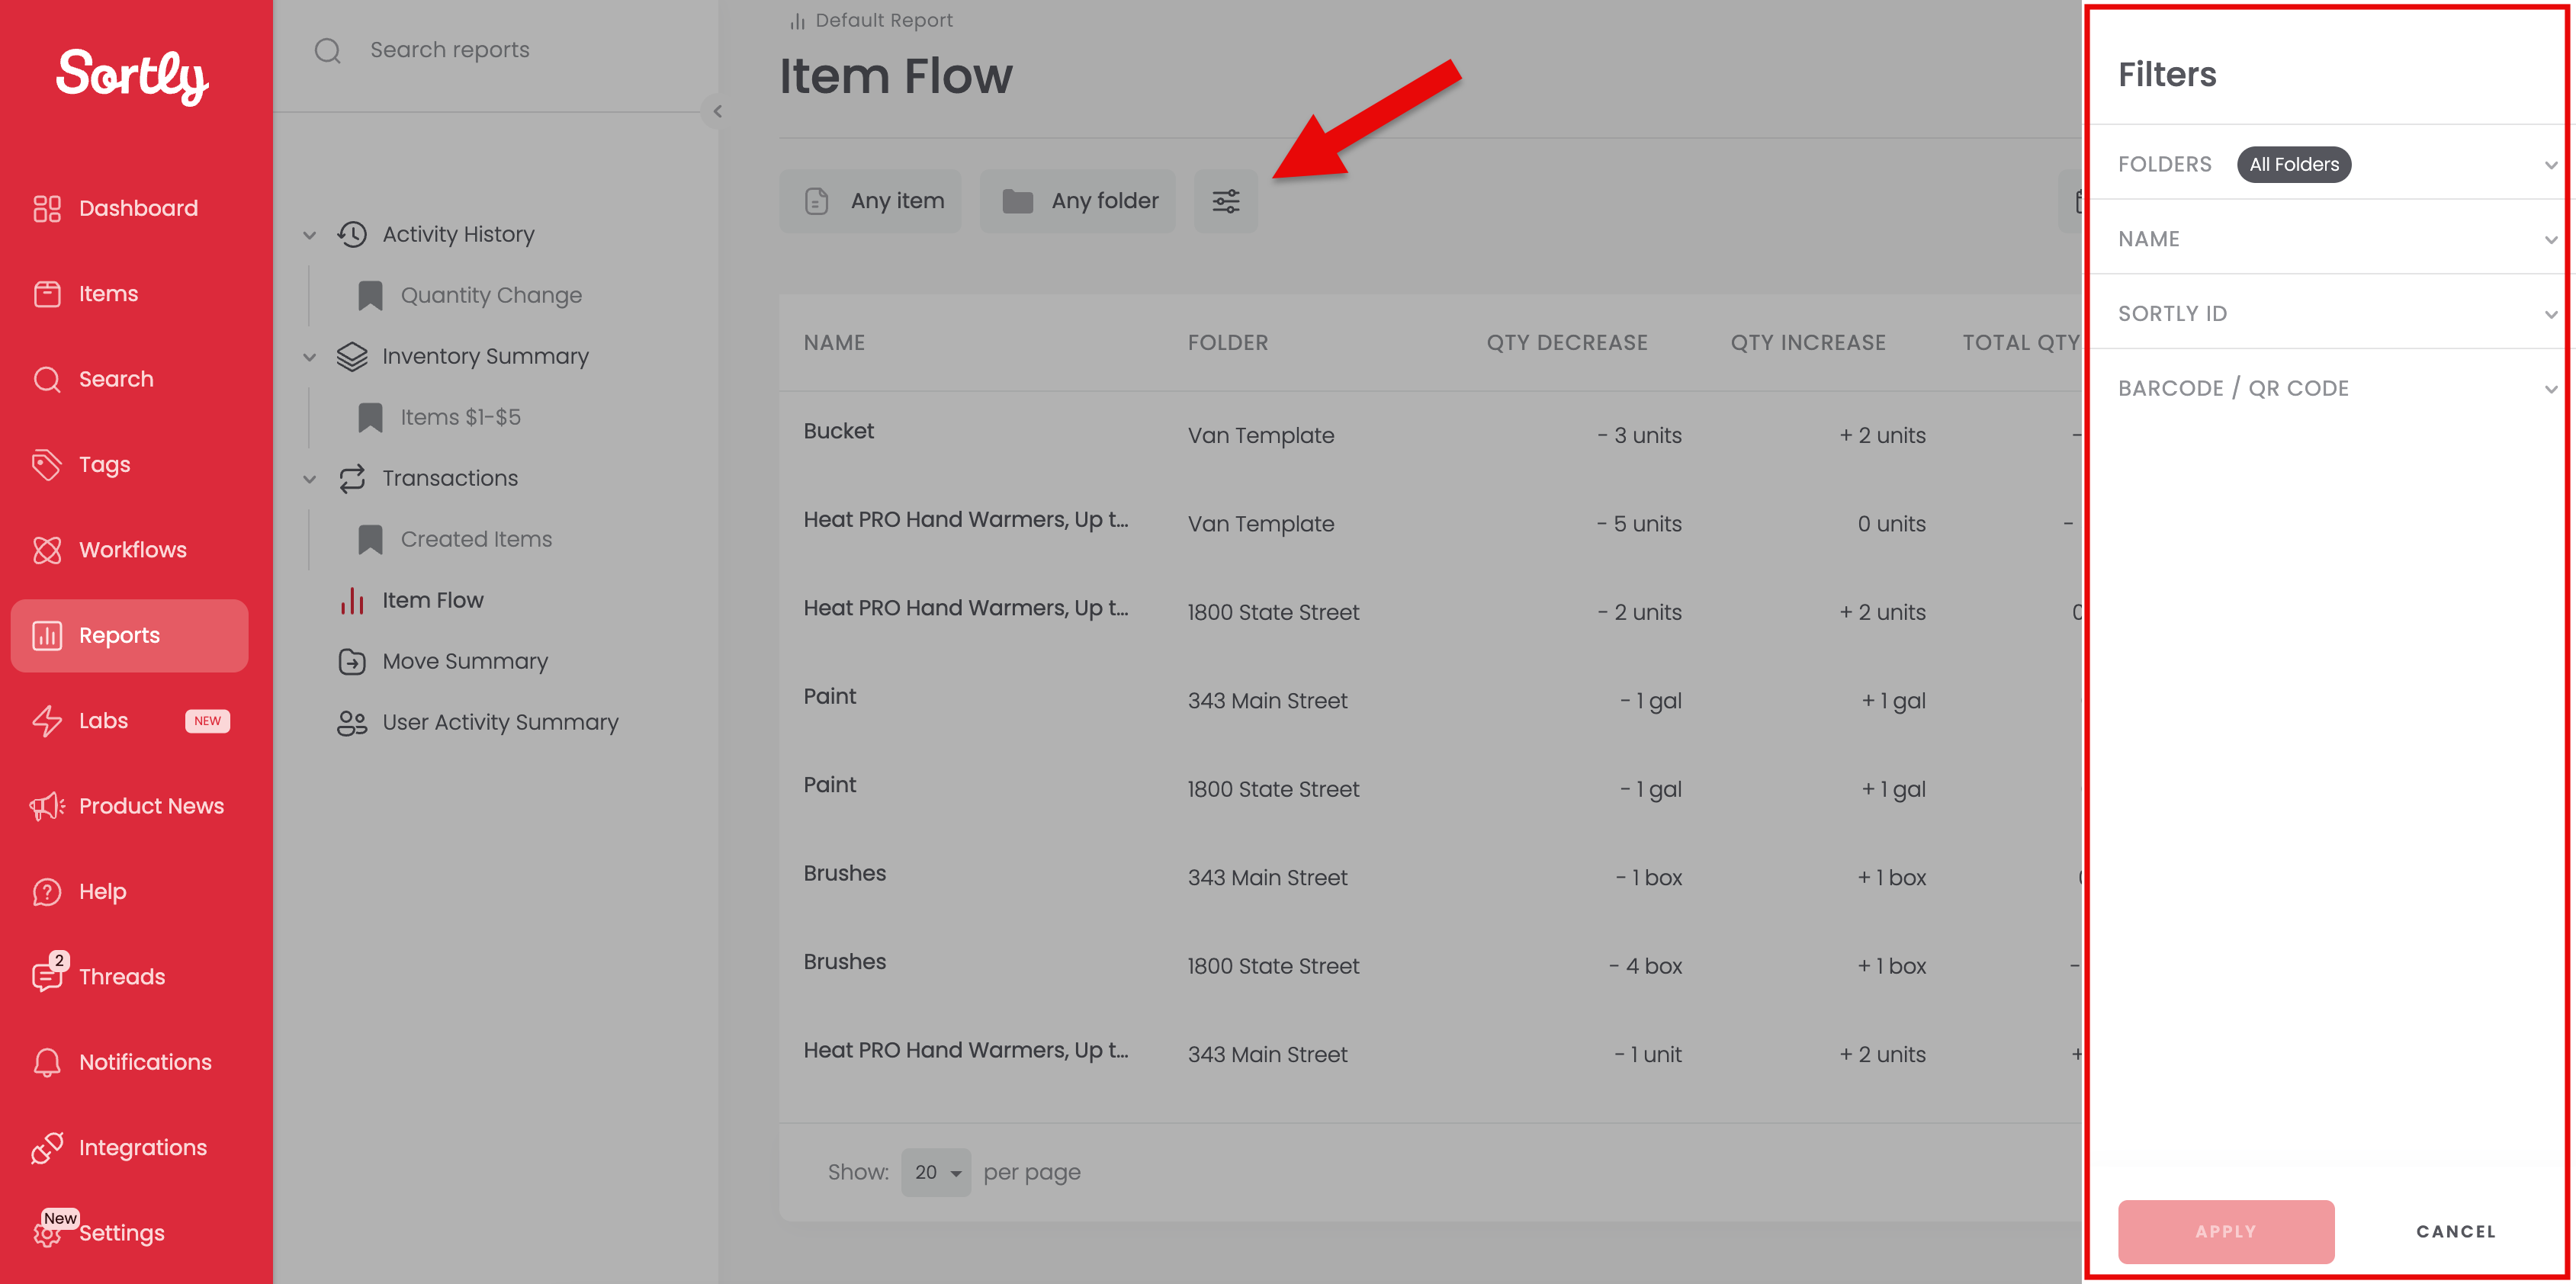Screen dimensions: 2576x1284
Task: Click the NAME column header
Action: pos(834,342)
